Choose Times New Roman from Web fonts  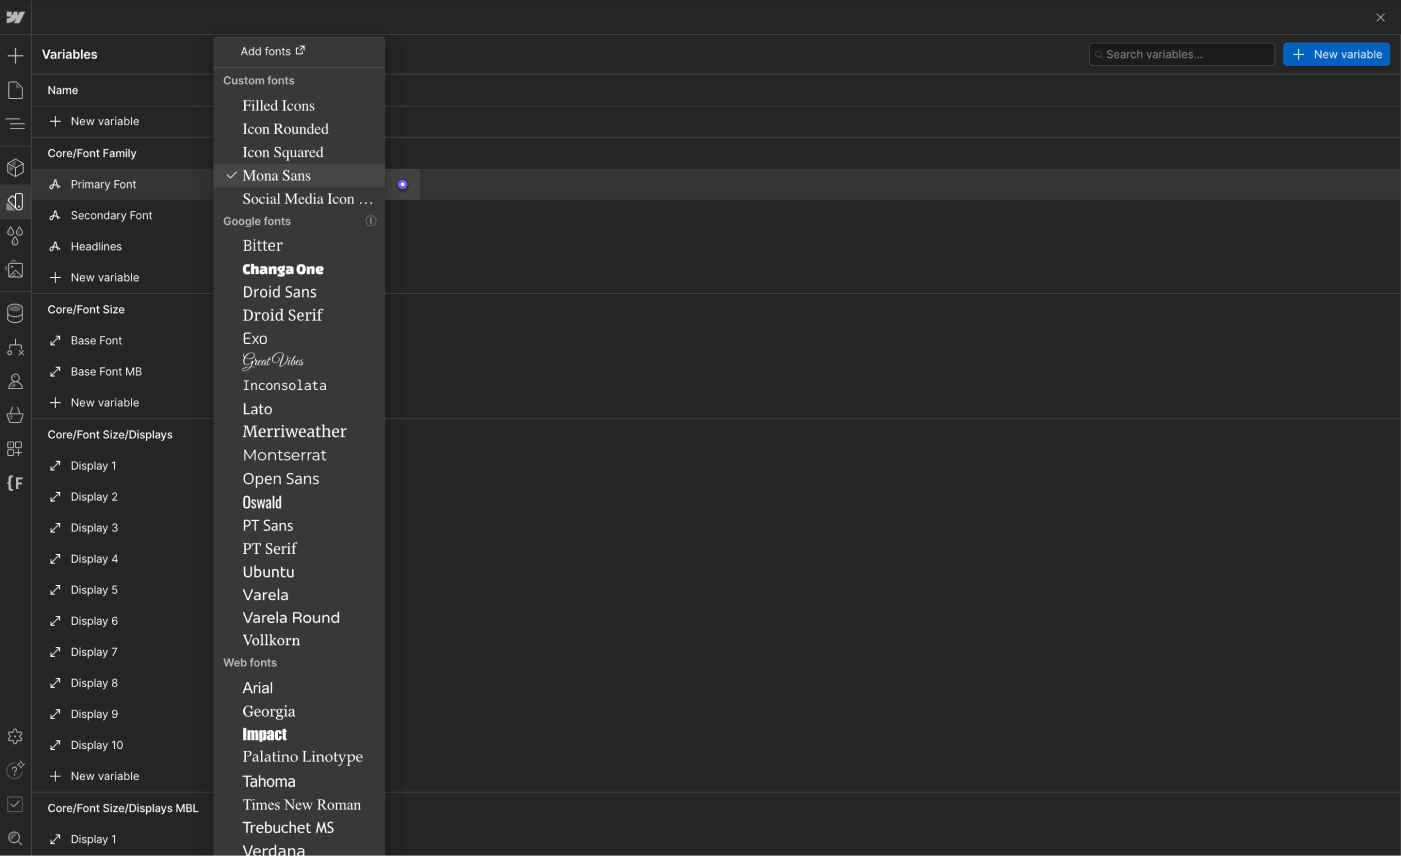pyautogui.click(x=301, y=804)
